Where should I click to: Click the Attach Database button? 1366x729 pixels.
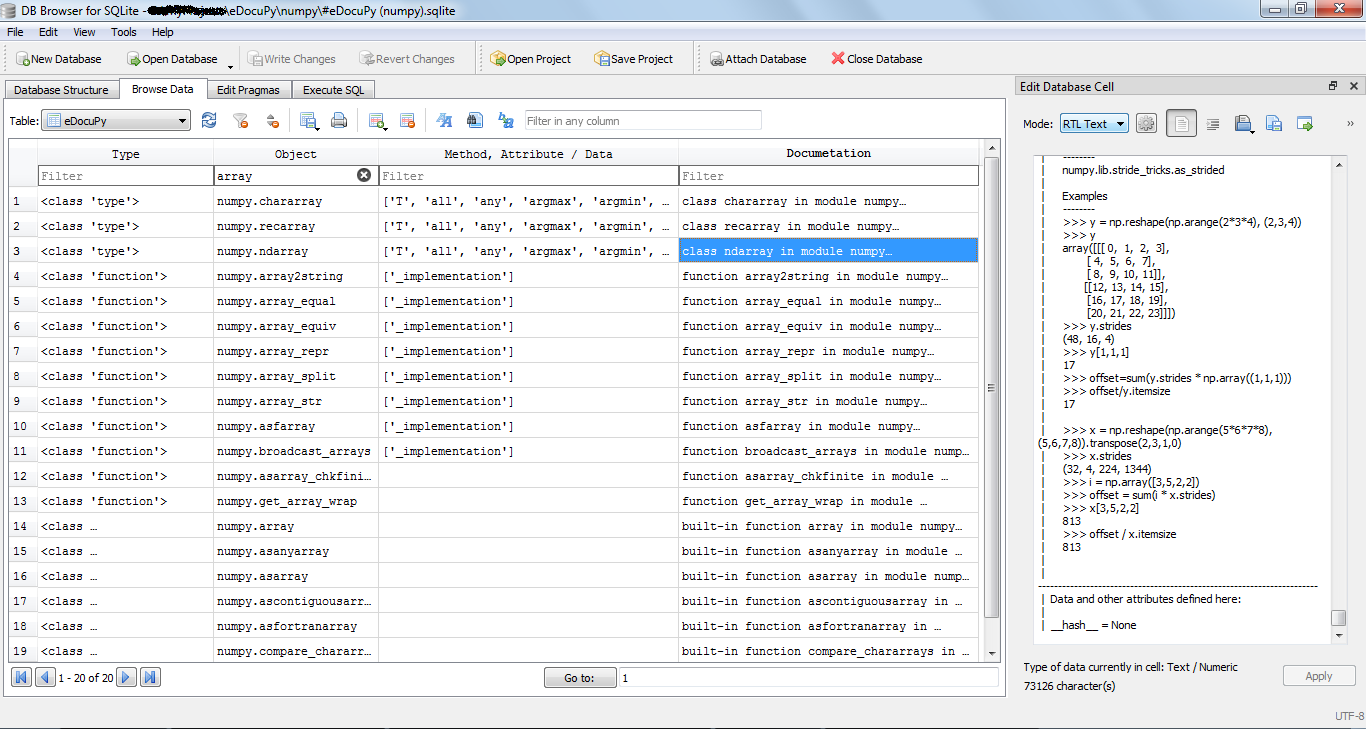tap(758, 58)
